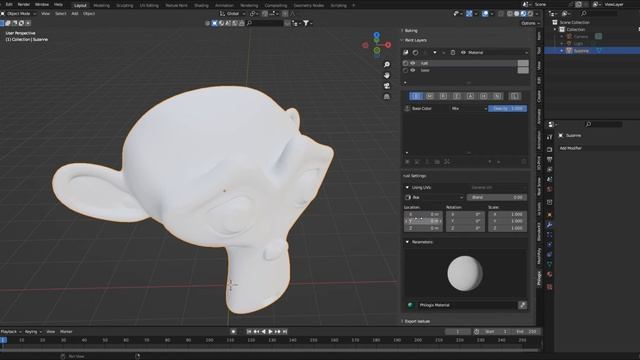640x360 pixels.
Task: Click the blue Z axis gizmo
Action: point(377,36)
